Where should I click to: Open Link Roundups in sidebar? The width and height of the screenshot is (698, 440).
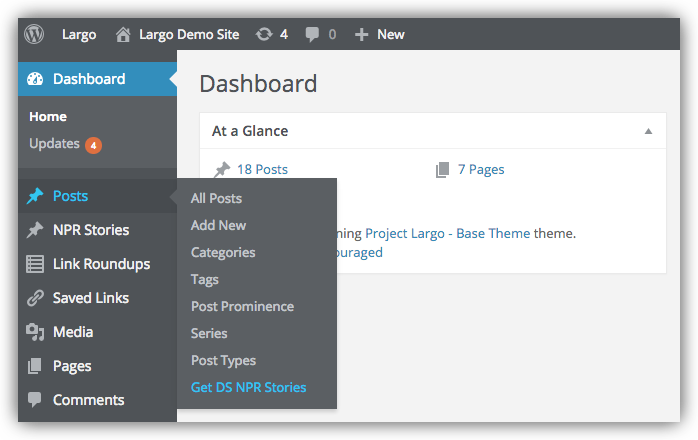click(101, 264)
